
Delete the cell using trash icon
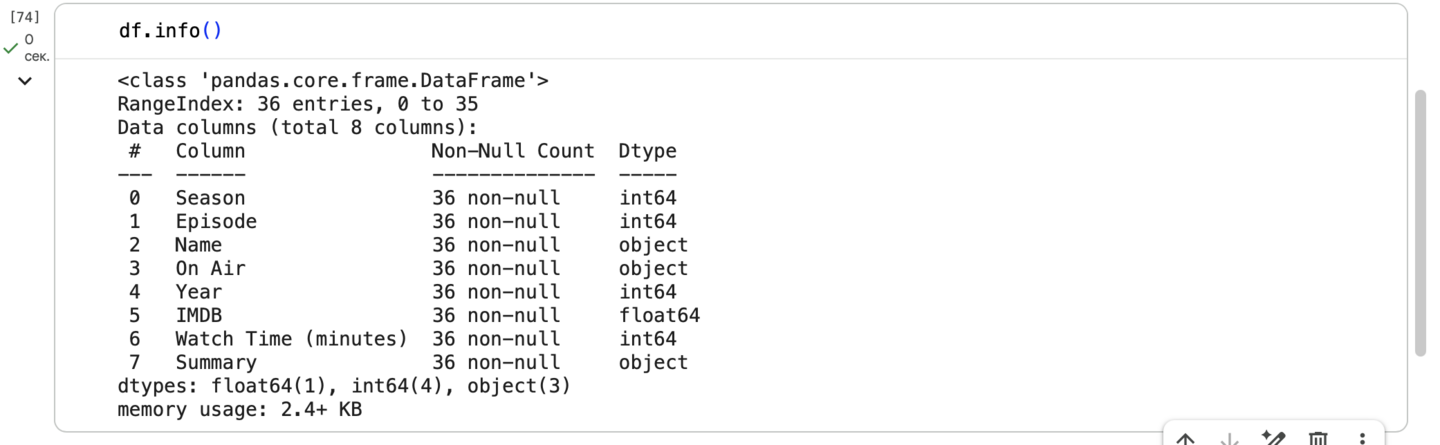1318,438
